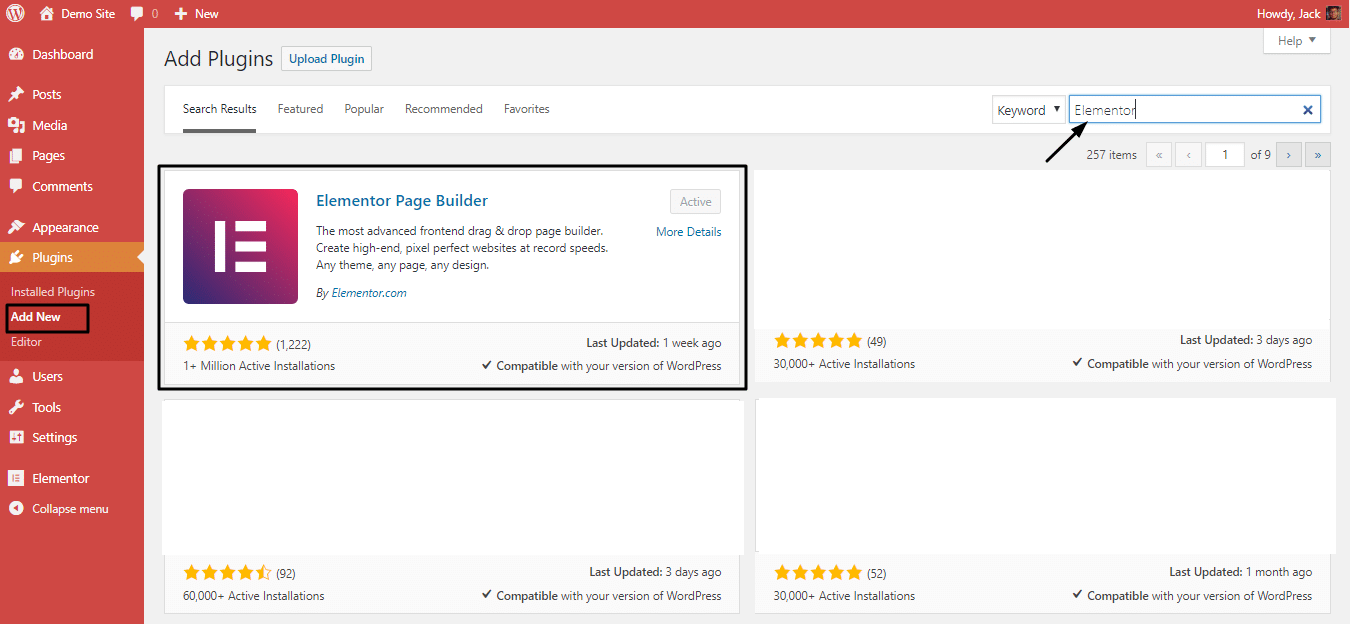Open the New content menu
Viewport: 1350px width, 624px height.
click(196, 14)
